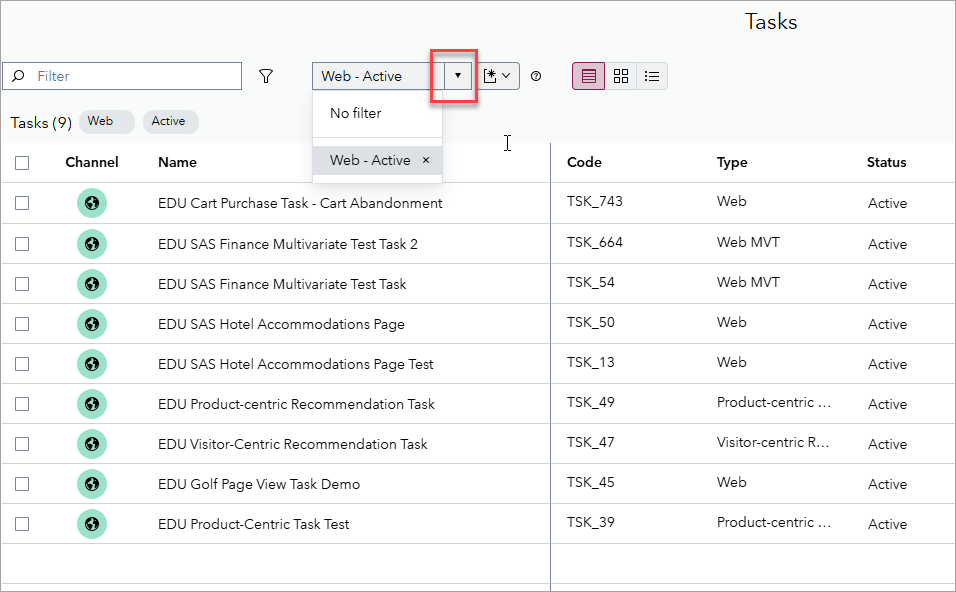The image size is (956, 592).
Task: Check EDU SAS Hotel Accommodations Page Test row
Action: pos(22,364)
